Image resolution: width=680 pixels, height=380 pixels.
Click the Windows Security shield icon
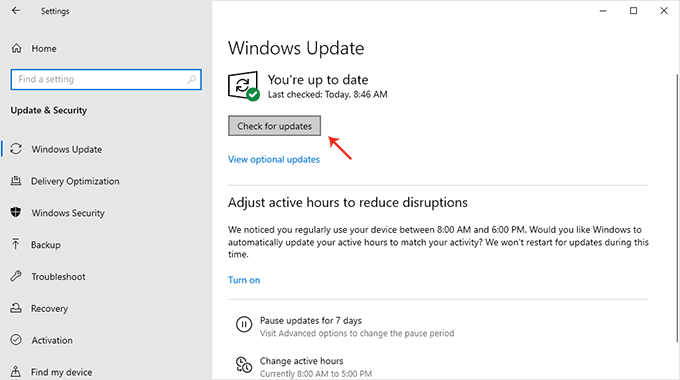16,213
